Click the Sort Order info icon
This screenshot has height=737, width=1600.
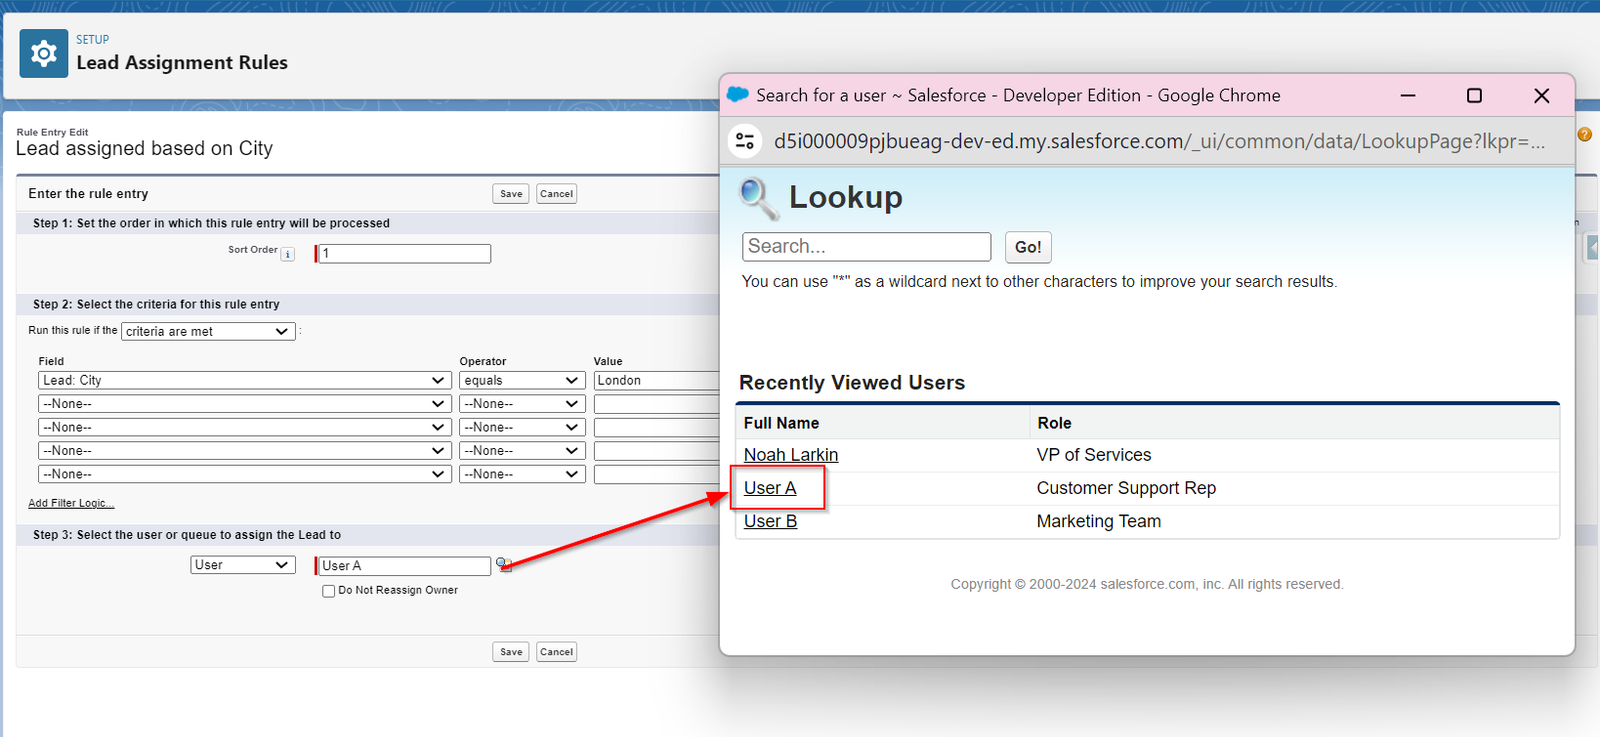[x=288, y=255]
